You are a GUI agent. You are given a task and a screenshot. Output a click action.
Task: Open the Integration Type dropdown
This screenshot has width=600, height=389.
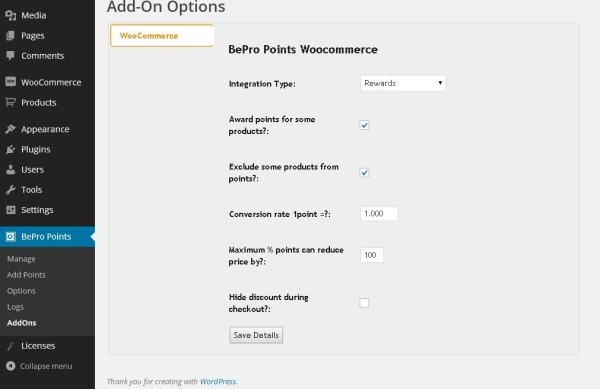[403, 83]
